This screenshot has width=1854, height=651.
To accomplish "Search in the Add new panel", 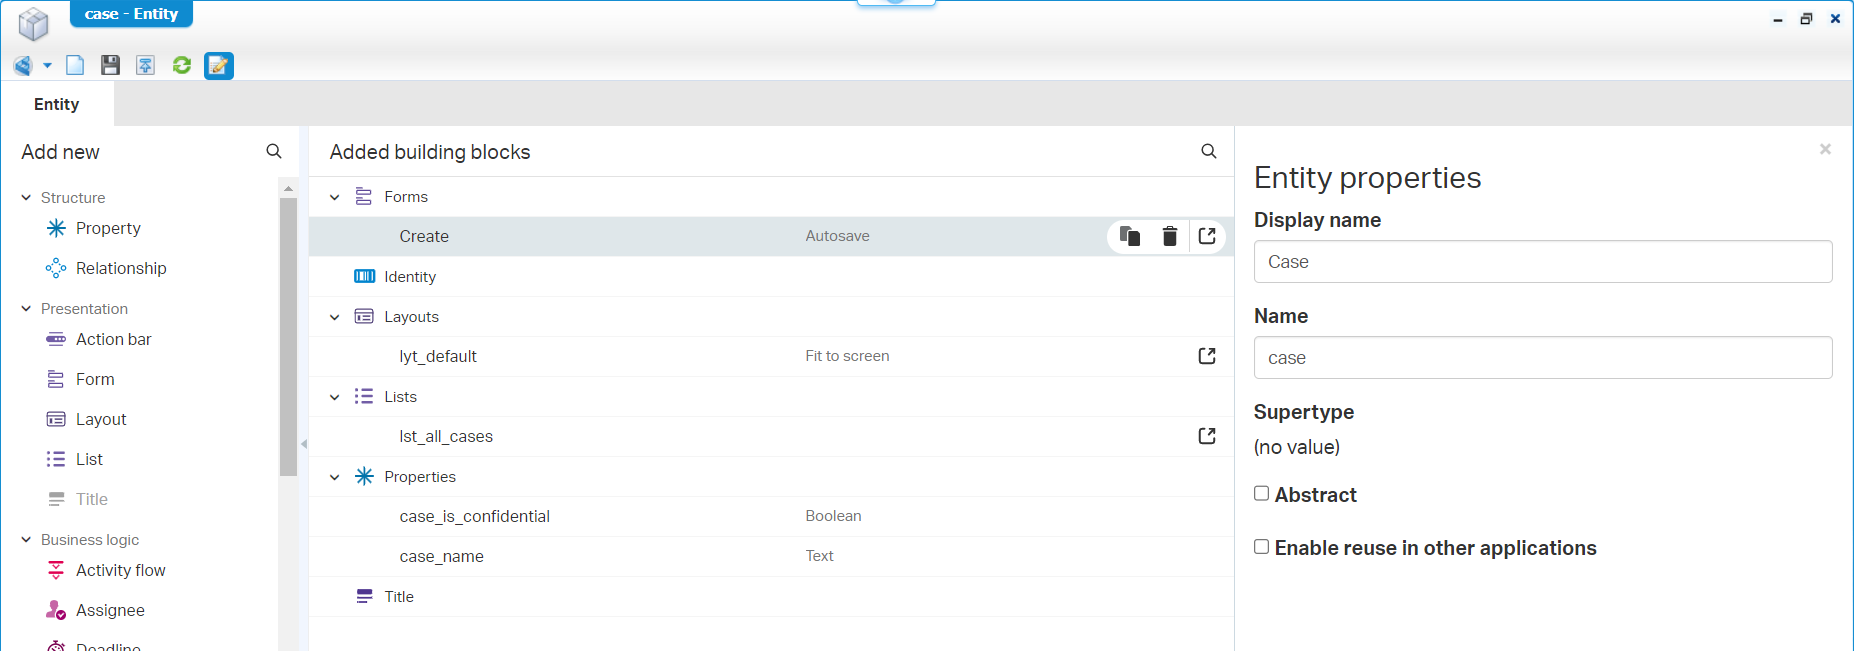I will coord(274,151).
